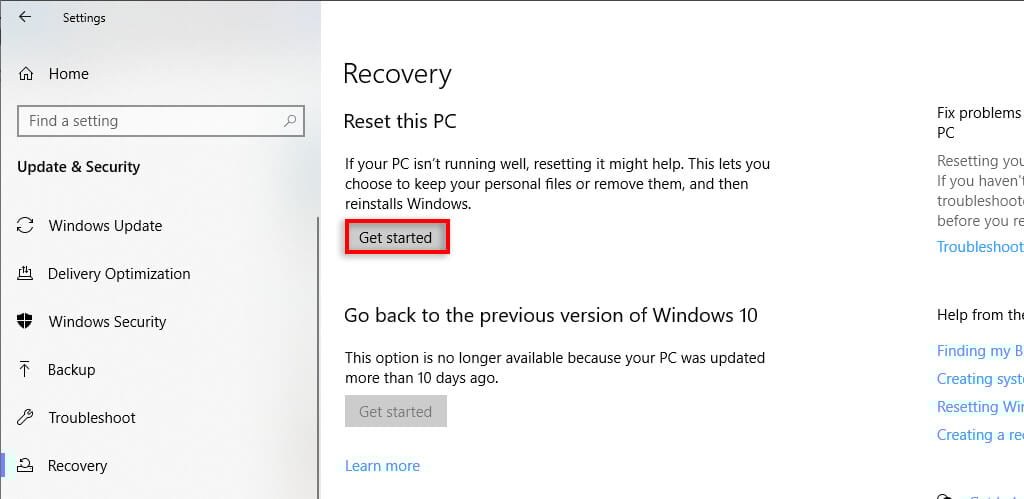
Task: Open the Resetting Win… help link
Action: click(980, 407)
